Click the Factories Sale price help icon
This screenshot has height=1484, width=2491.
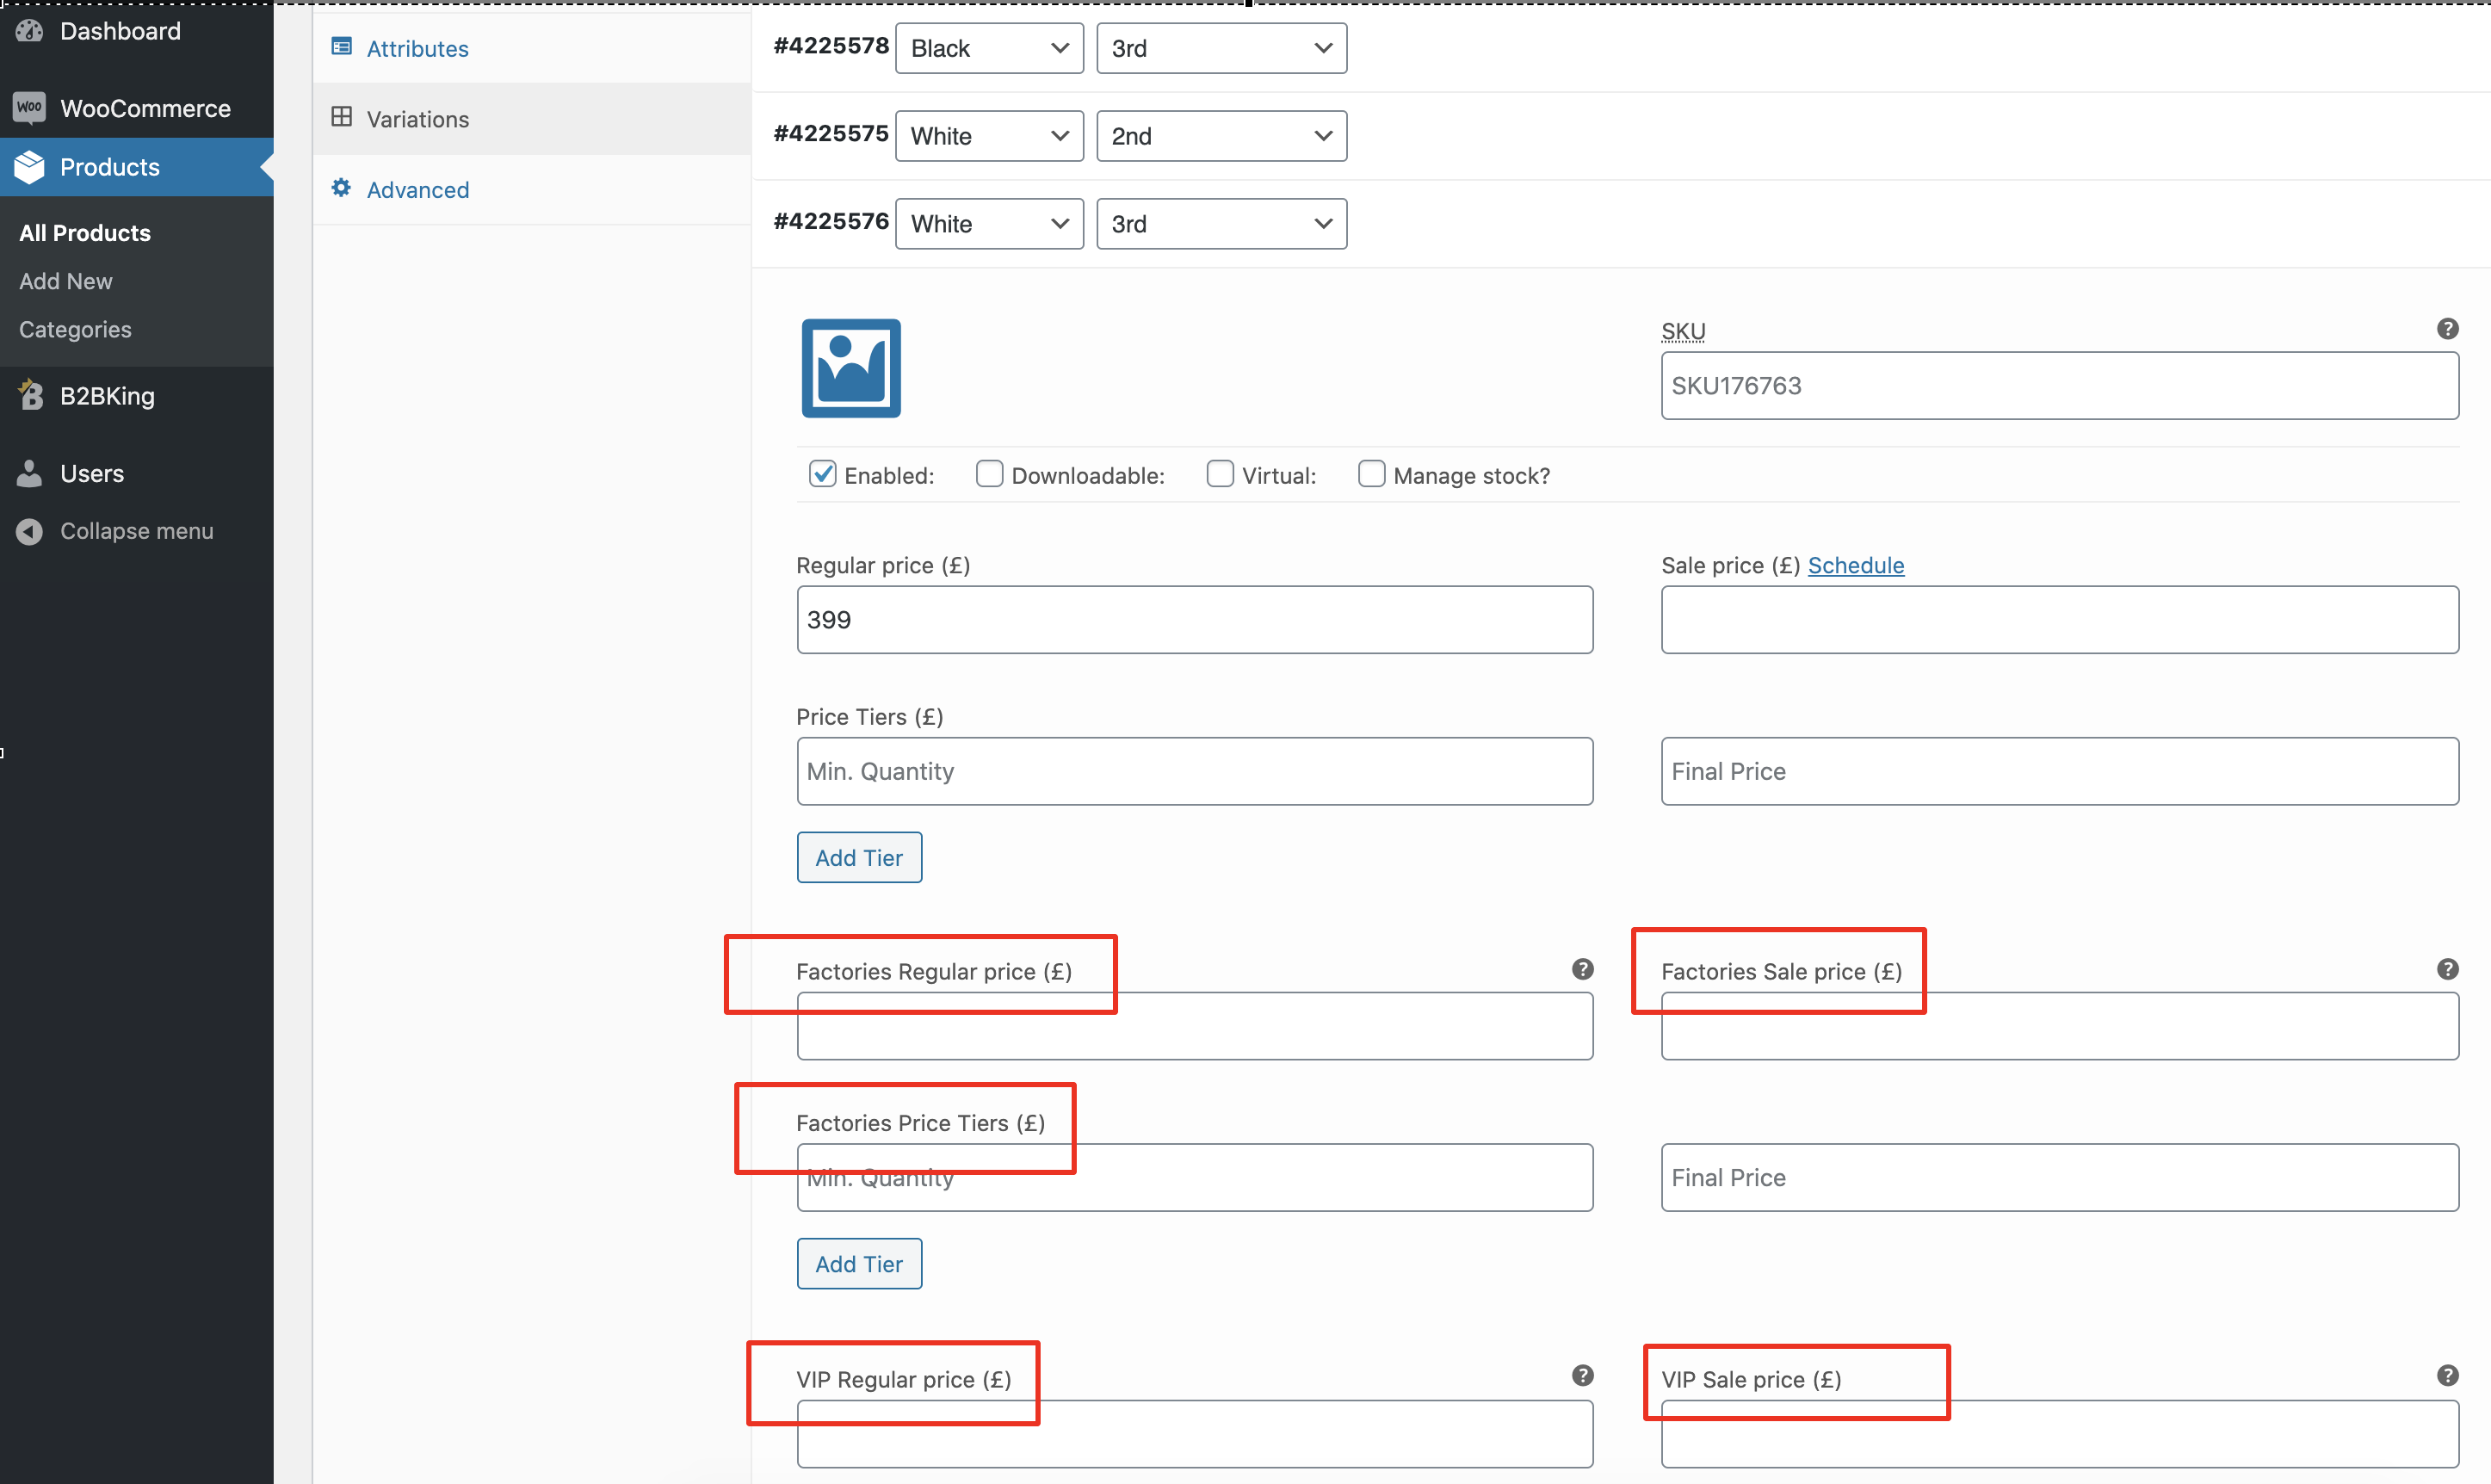click(2447, 969)
